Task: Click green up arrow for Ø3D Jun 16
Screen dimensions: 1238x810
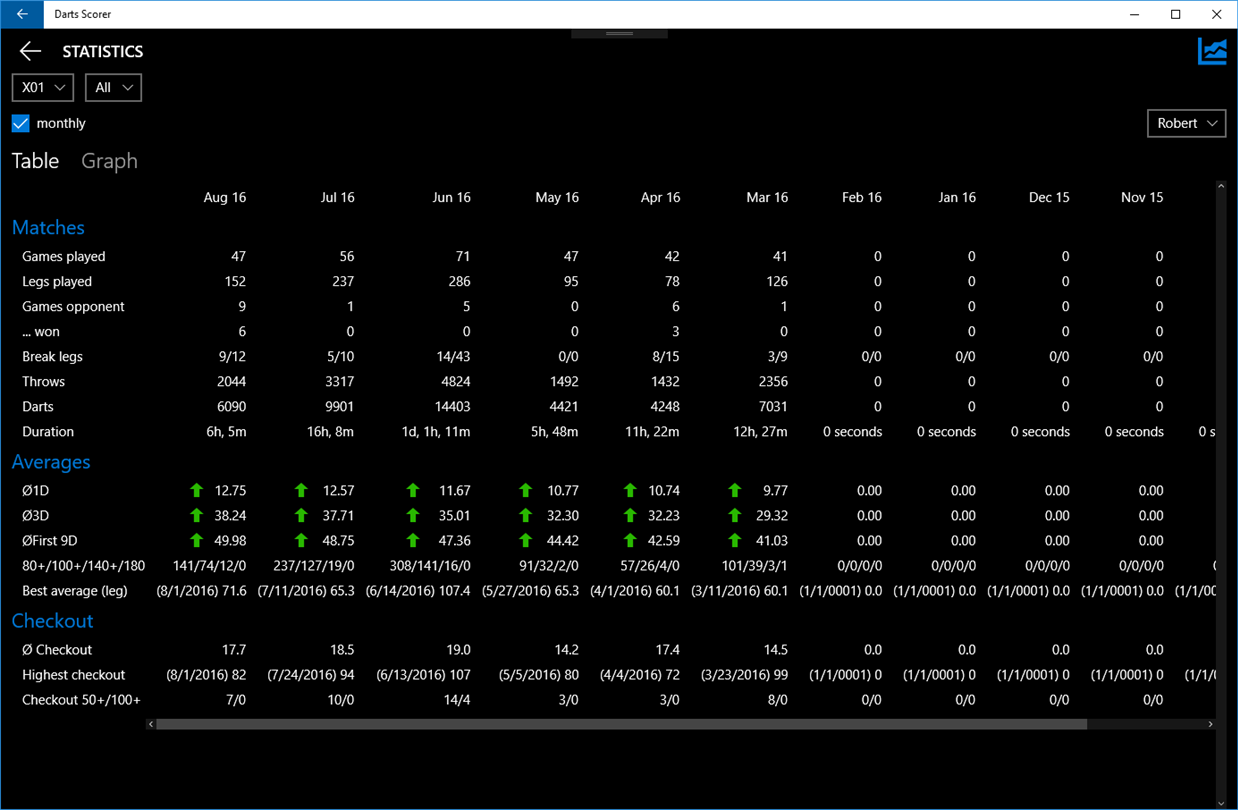Action: click(x=413, y=515)
